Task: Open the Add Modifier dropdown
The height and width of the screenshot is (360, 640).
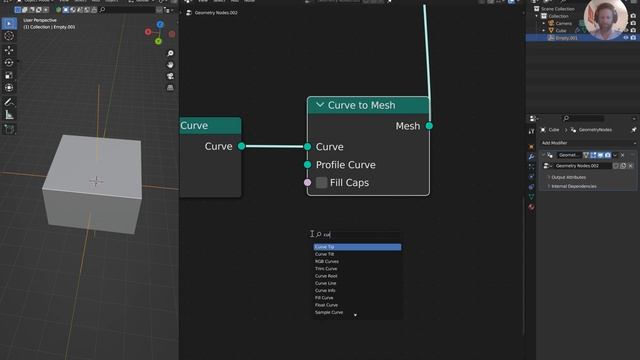Action: click(x=588, y=143)
